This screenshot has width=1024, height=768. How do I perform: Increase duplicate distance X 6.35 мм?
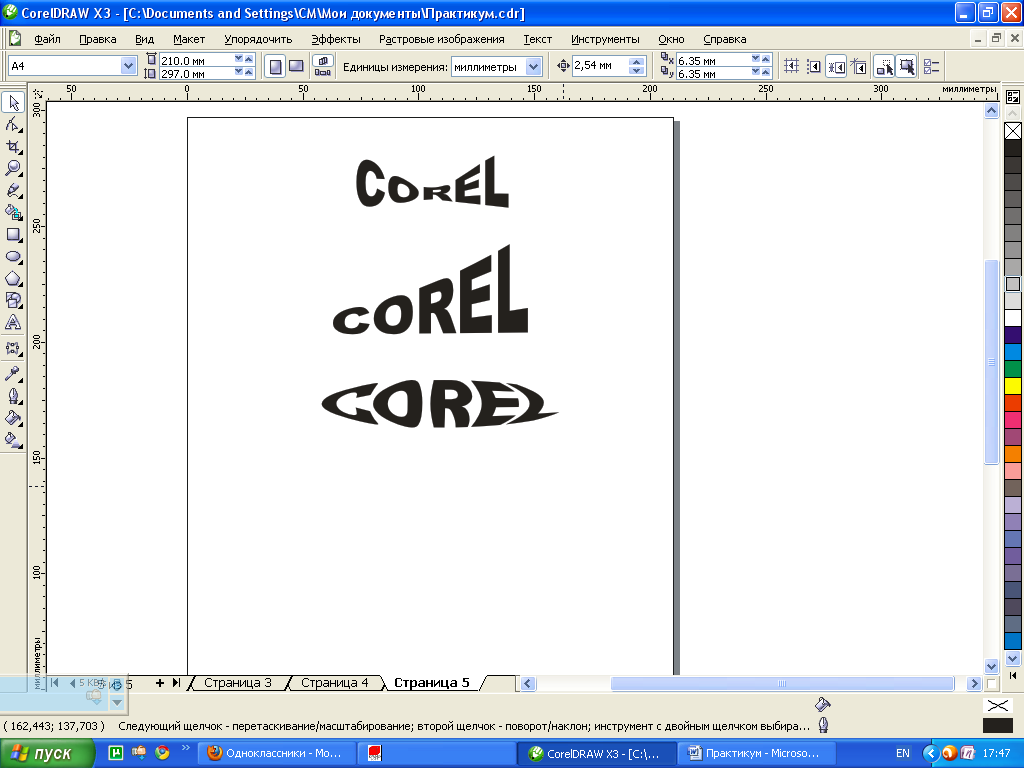765,59
